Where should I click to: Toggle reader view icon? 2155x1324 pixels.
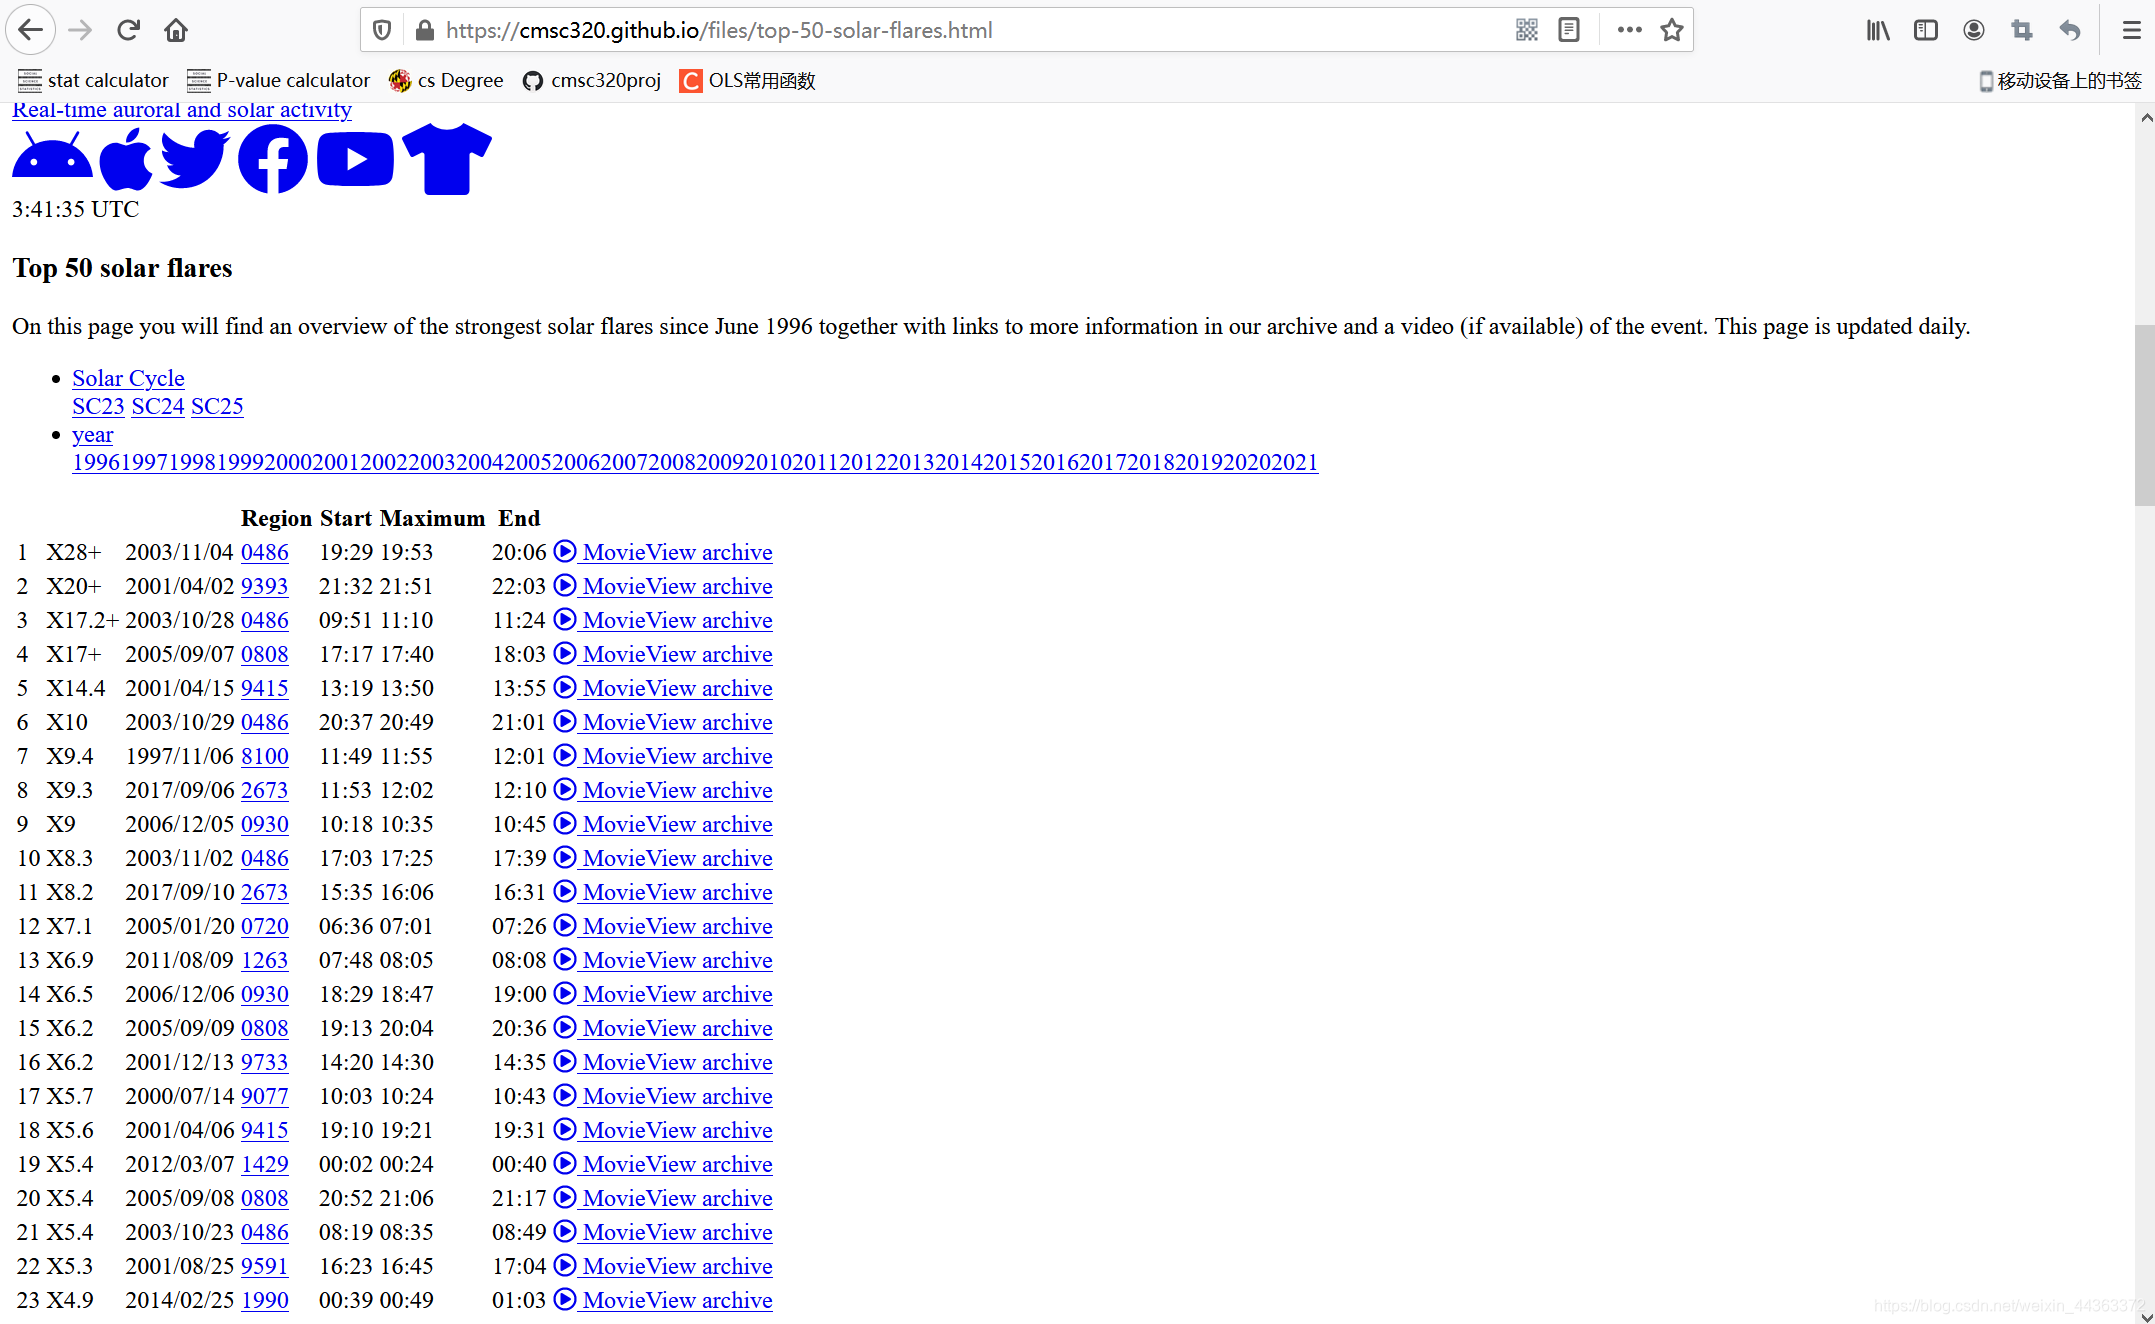tap(1569, 30)
